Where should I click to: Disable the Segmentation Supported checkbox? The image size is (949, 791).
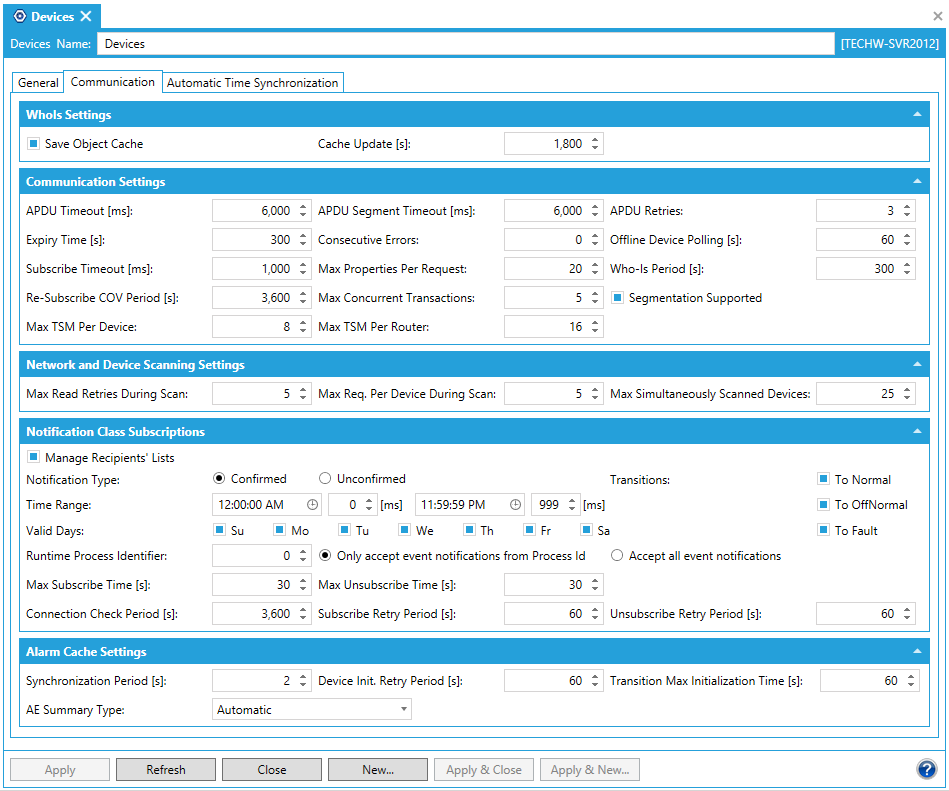point(617,298)
